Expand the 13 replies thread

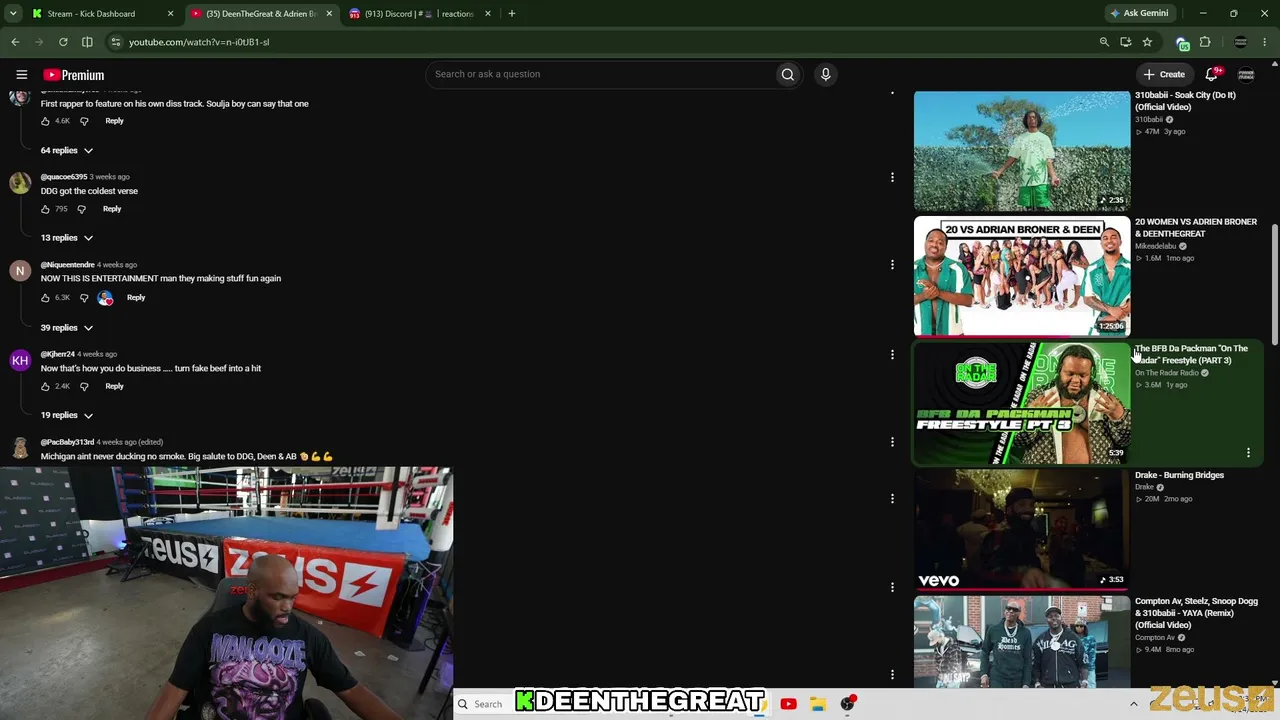[x=67, y=238]
